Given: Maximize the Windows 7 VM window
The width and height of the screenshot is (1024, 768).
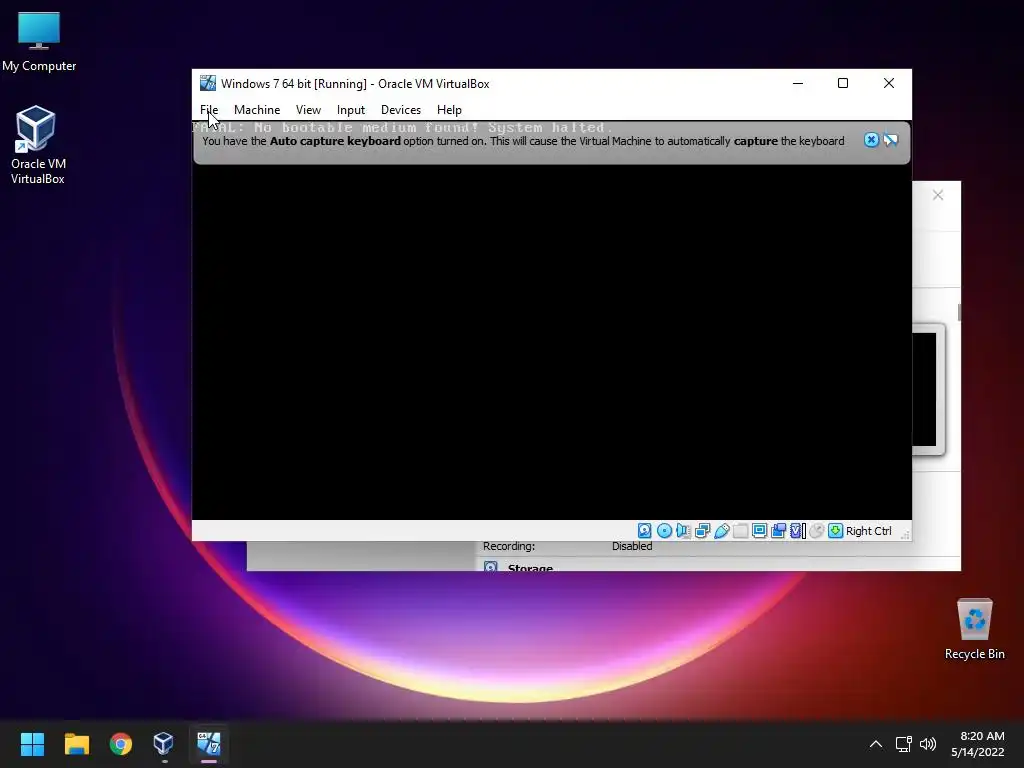Looking at the screenshot, I should [843, 83].
